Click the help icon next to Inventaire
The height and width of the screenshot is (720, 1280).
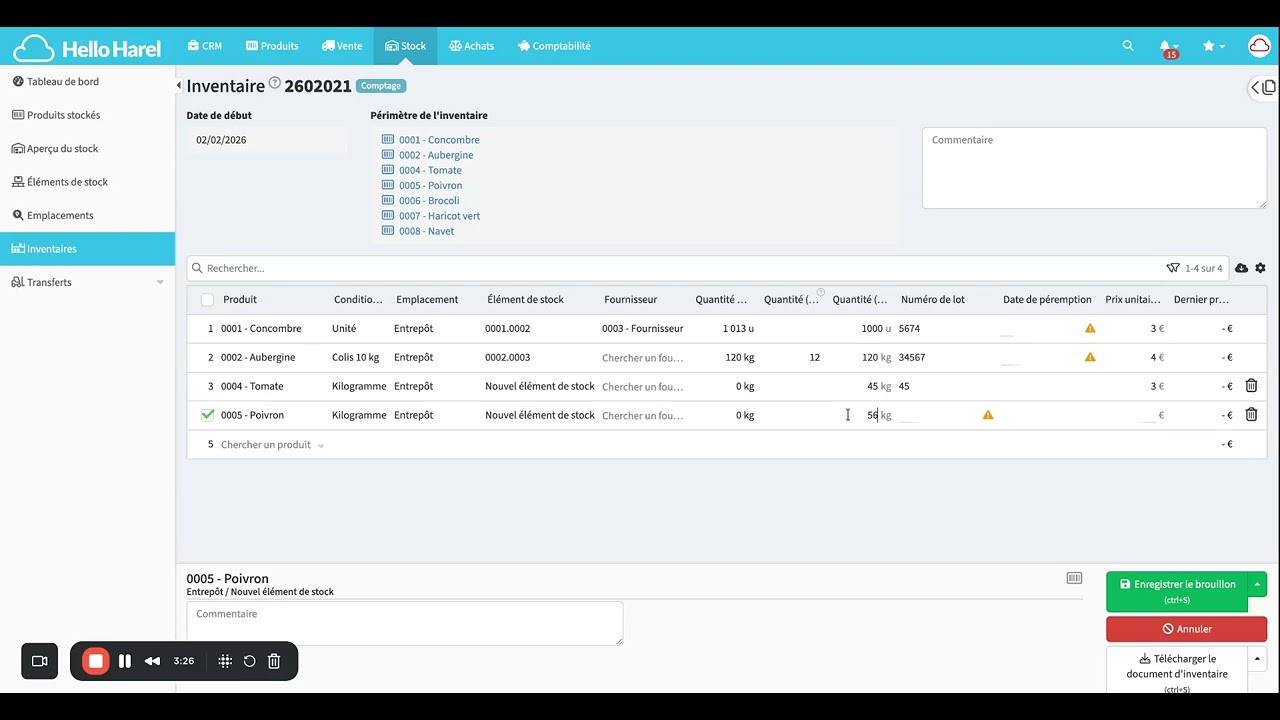click(x=275, y=83)
